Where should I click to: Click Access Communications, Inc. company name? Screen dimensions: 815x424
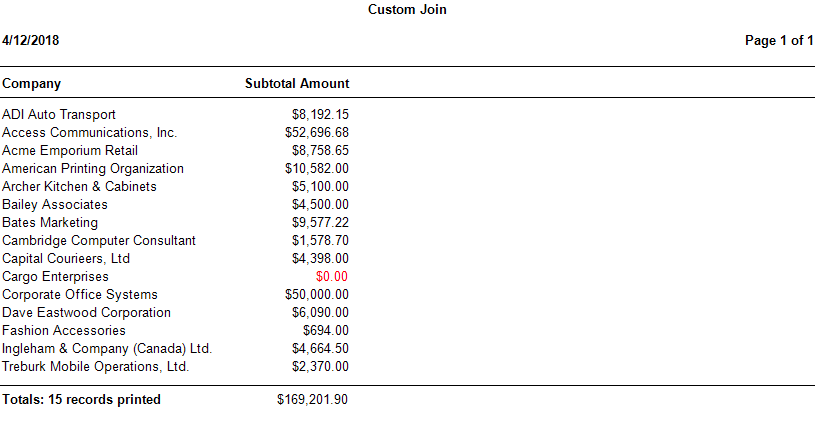point(89,133)
